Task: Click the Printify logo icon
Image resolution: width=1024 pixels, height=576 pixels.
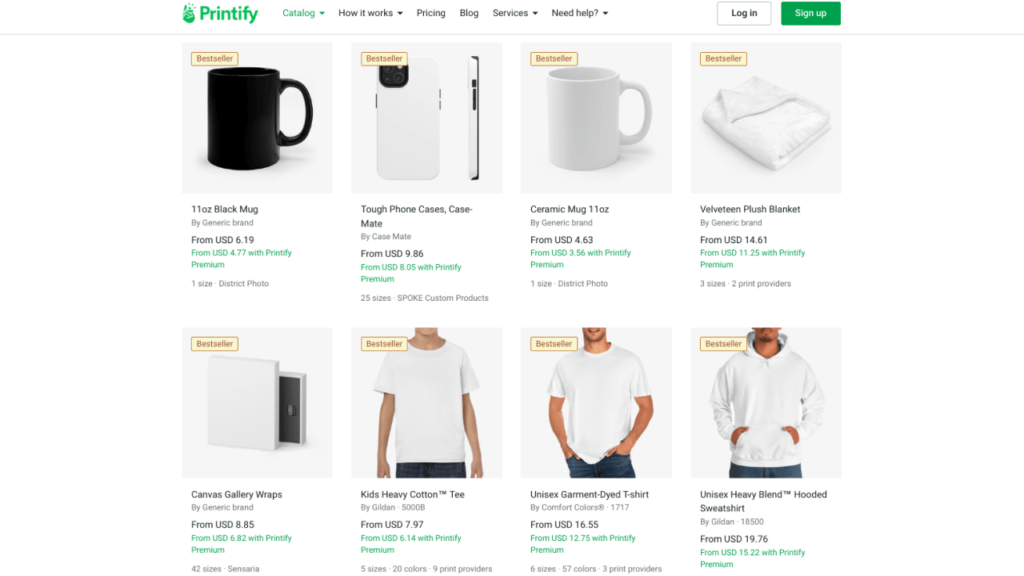Action: 190,13
